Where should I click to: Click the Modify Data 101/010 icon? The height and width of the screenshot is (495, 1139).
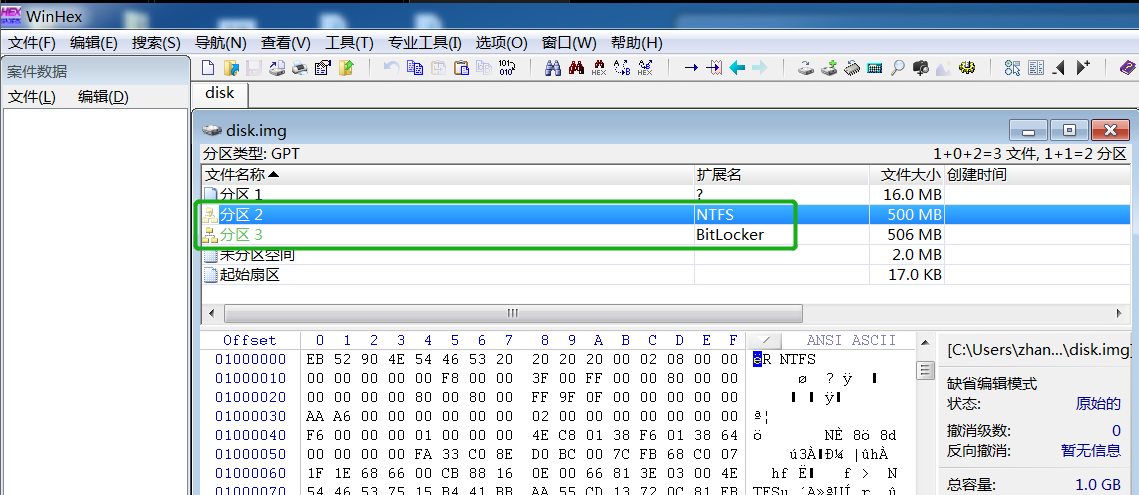coord(506,68)
